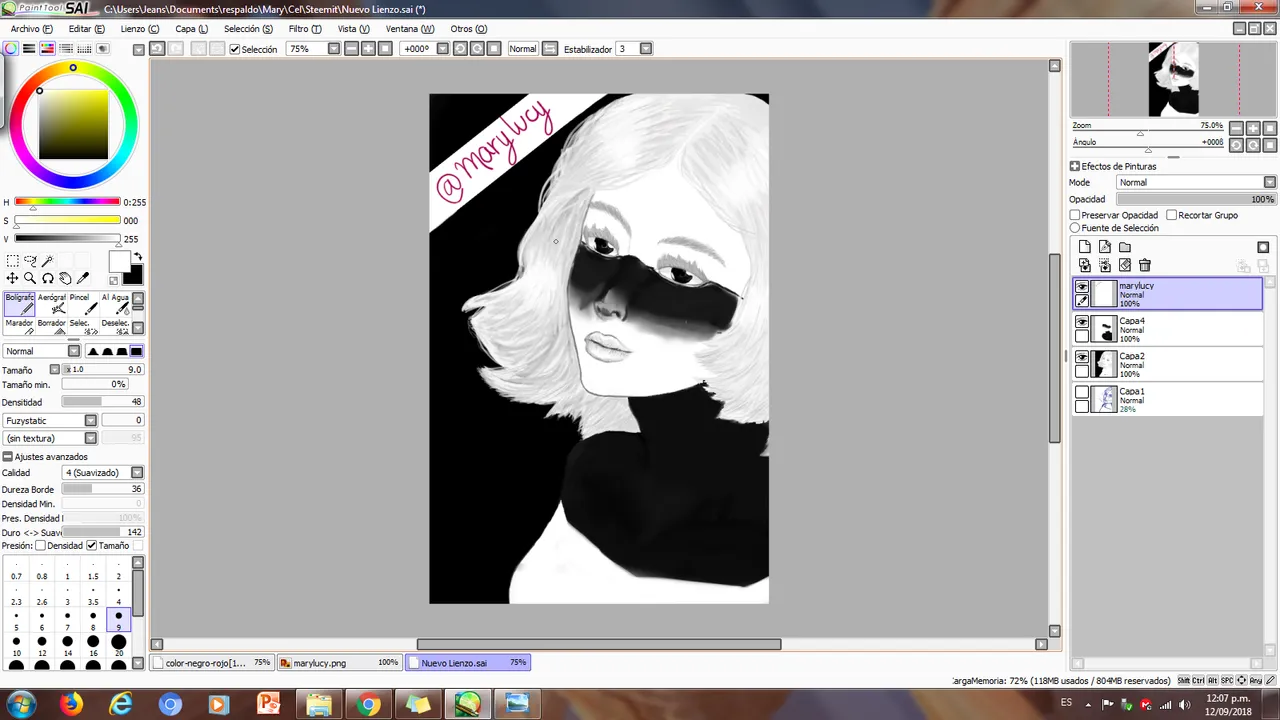Viewport: 1280px width, 720px height.
Task: Open the Archivo menu
Action: click(32, 29)
